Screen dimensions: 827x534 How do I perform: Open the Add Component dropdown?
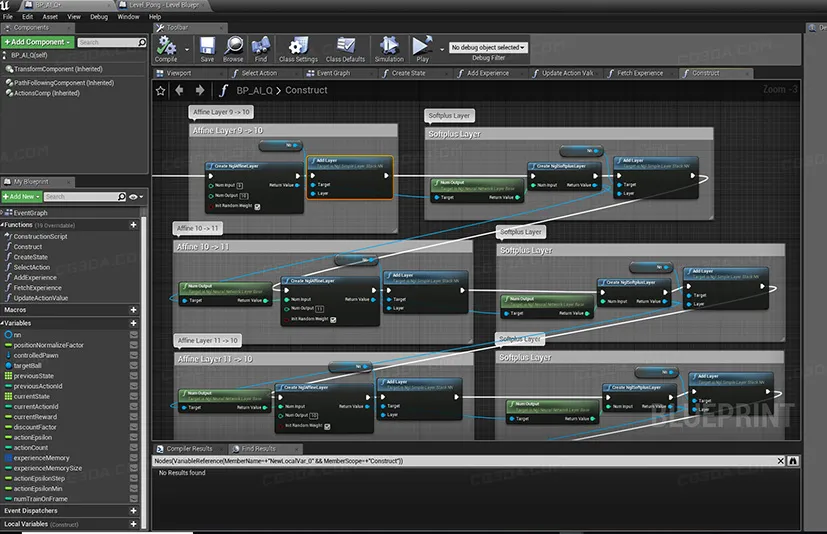(38, 42)
